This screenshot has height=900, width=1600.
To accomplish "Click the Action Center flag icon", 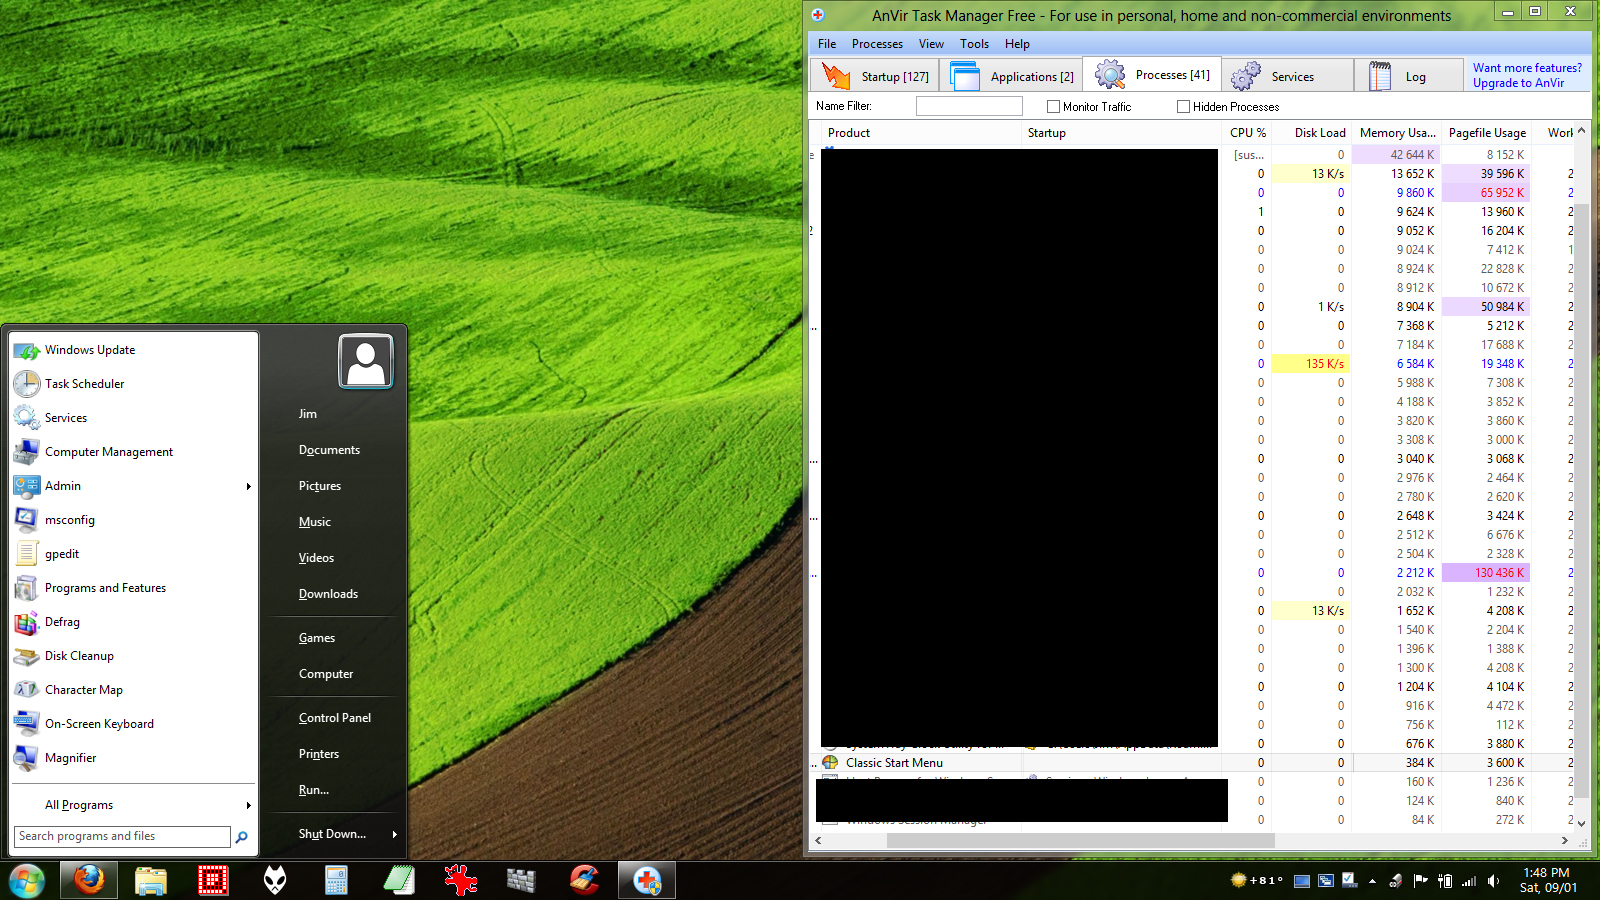I will pyautogui.click(x=1420, y=881).
